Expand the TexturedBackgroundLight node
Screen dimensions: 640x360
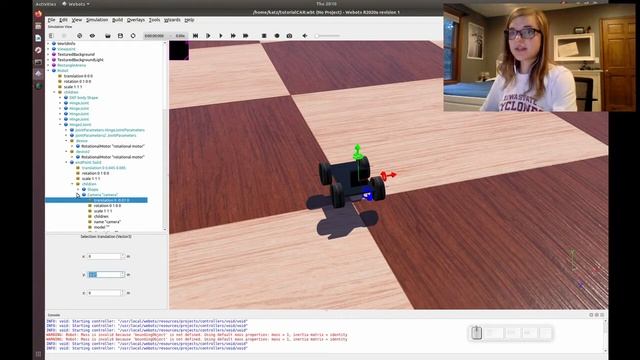pos(48,60)
